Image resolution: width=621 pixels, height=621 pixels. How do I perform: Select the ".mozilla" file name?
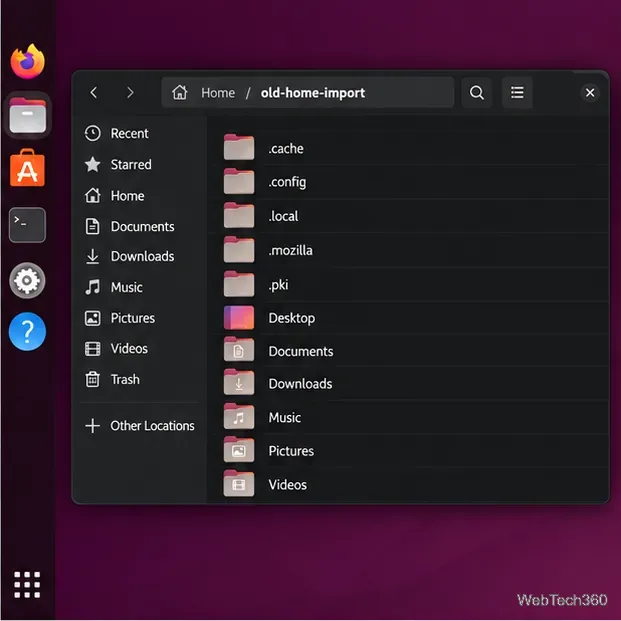290,250
